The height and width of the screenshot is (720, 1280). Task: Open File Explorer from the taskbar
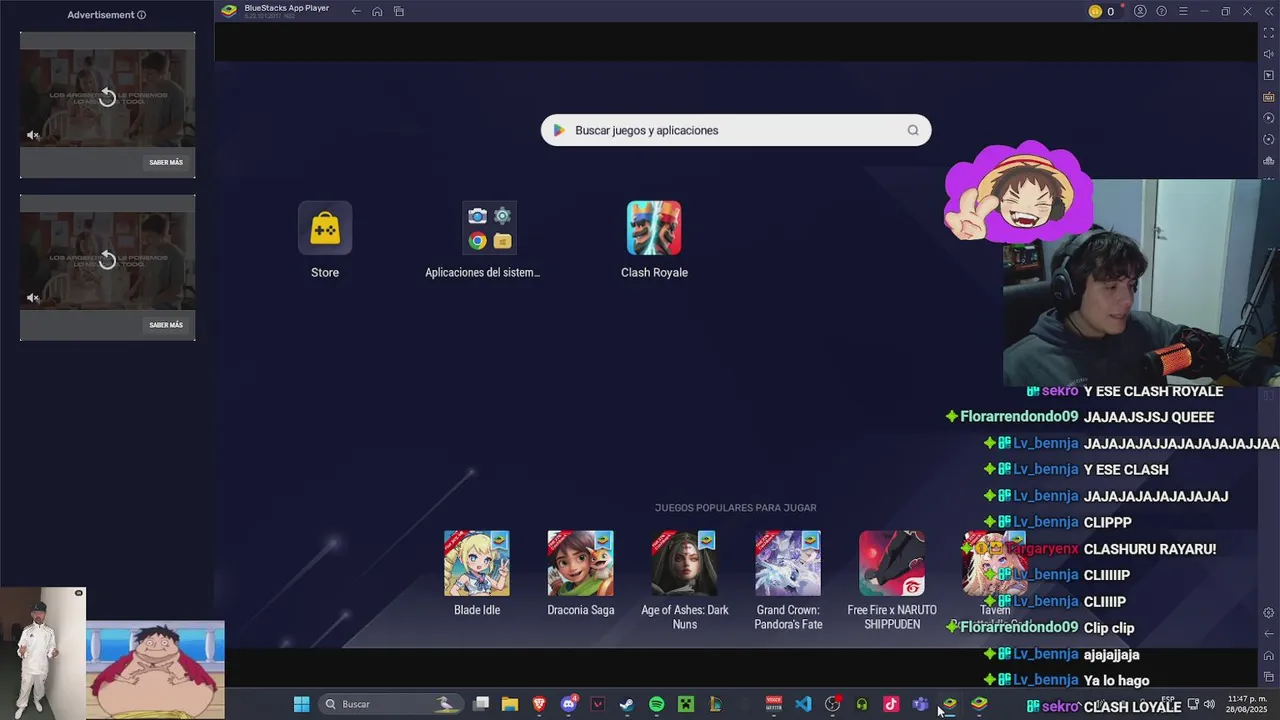point(510,704)
